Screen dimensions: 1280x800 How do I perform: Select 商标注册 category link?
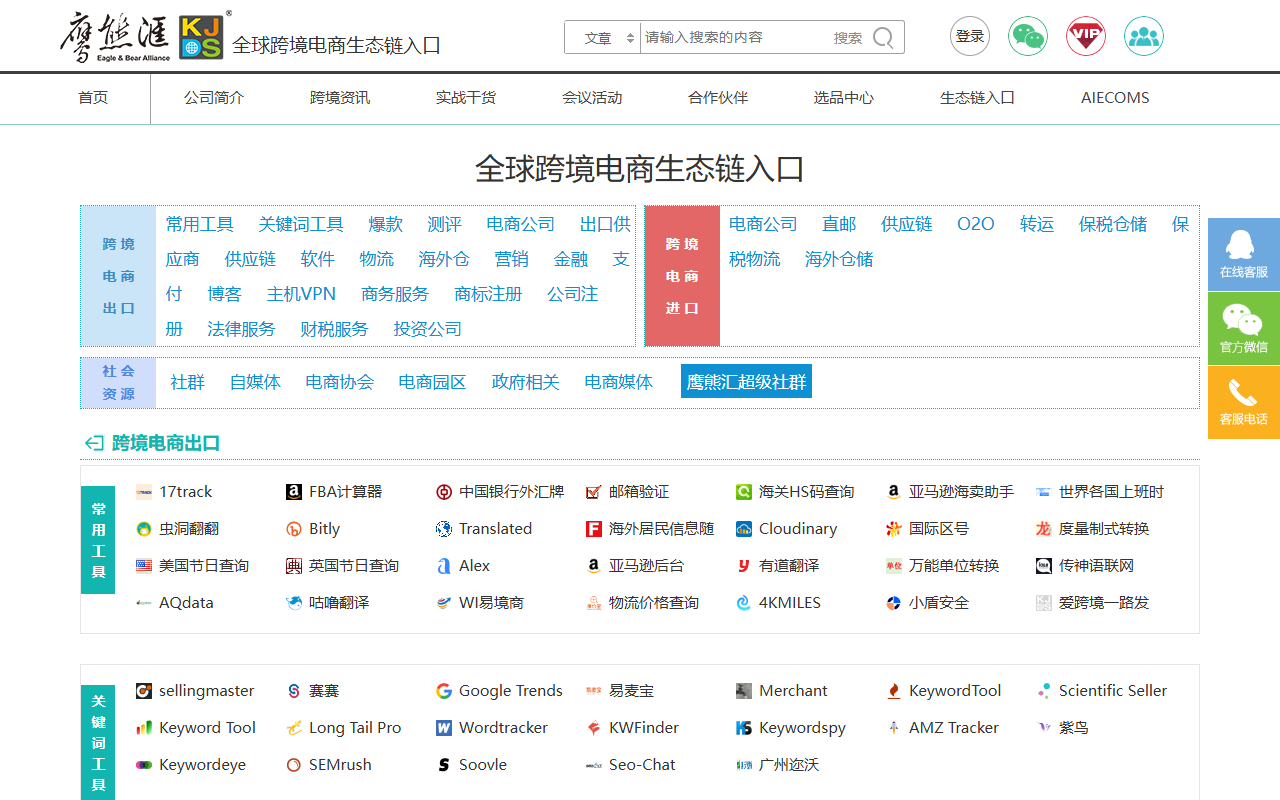pyautogui.click(x=488, y=294)
